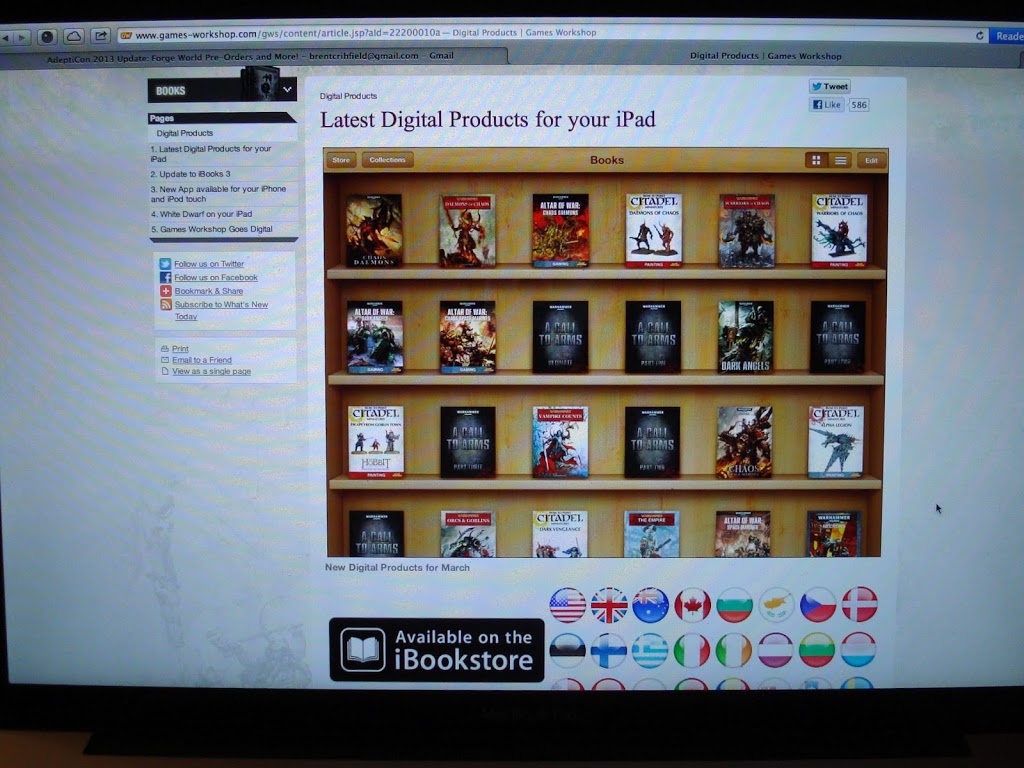Choose the Luxembourg flag icon

click(858, 650)
